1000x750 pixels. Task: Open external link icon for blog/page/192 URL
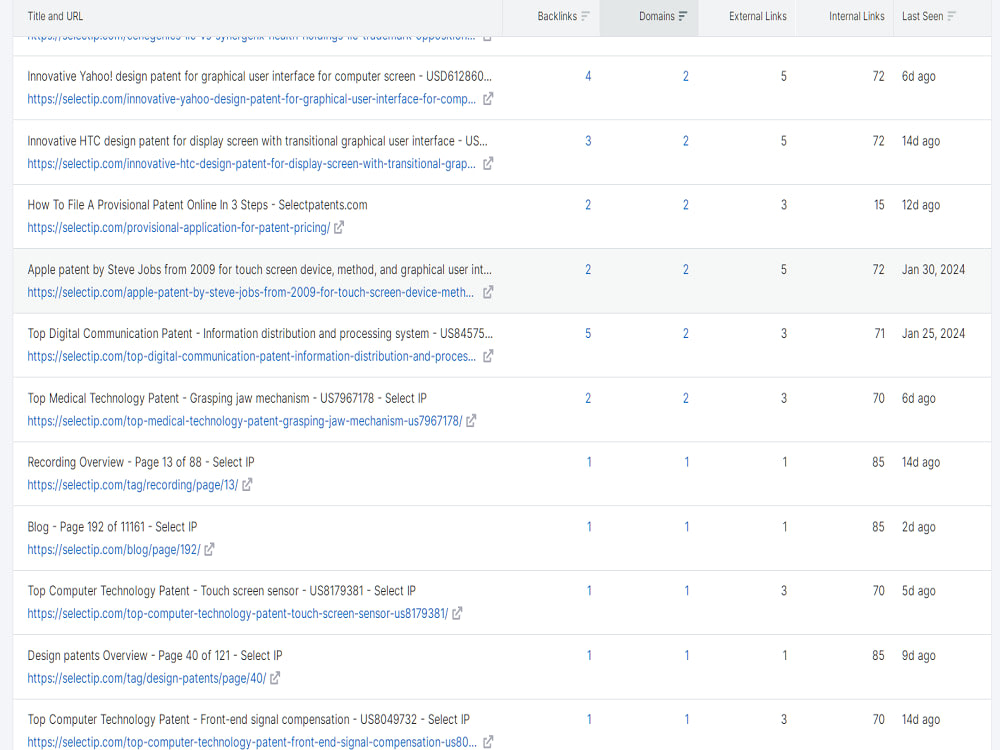coord(209,549)
